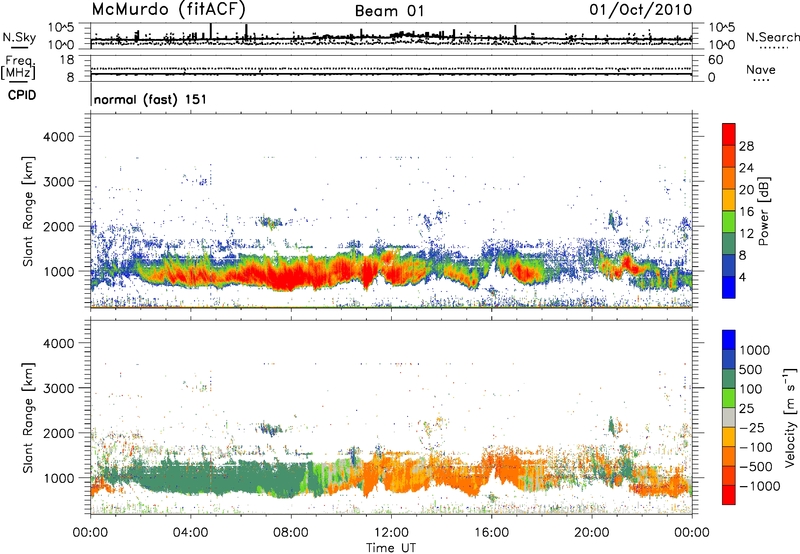Click the Velocity [m s⁻¹] color bar title

pos(790,417)
